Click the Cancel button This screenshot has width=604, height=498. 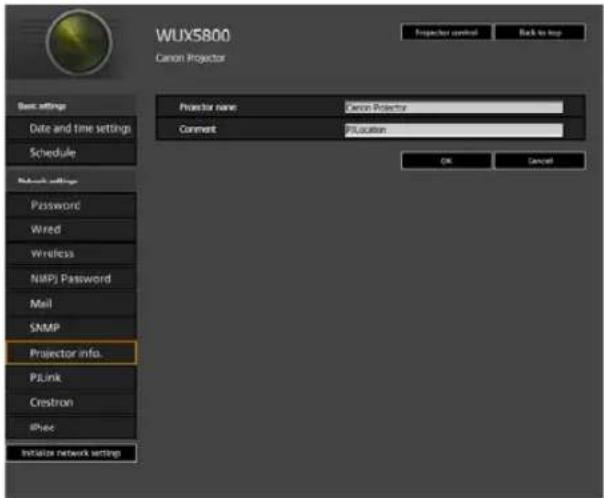click(540, 161)
